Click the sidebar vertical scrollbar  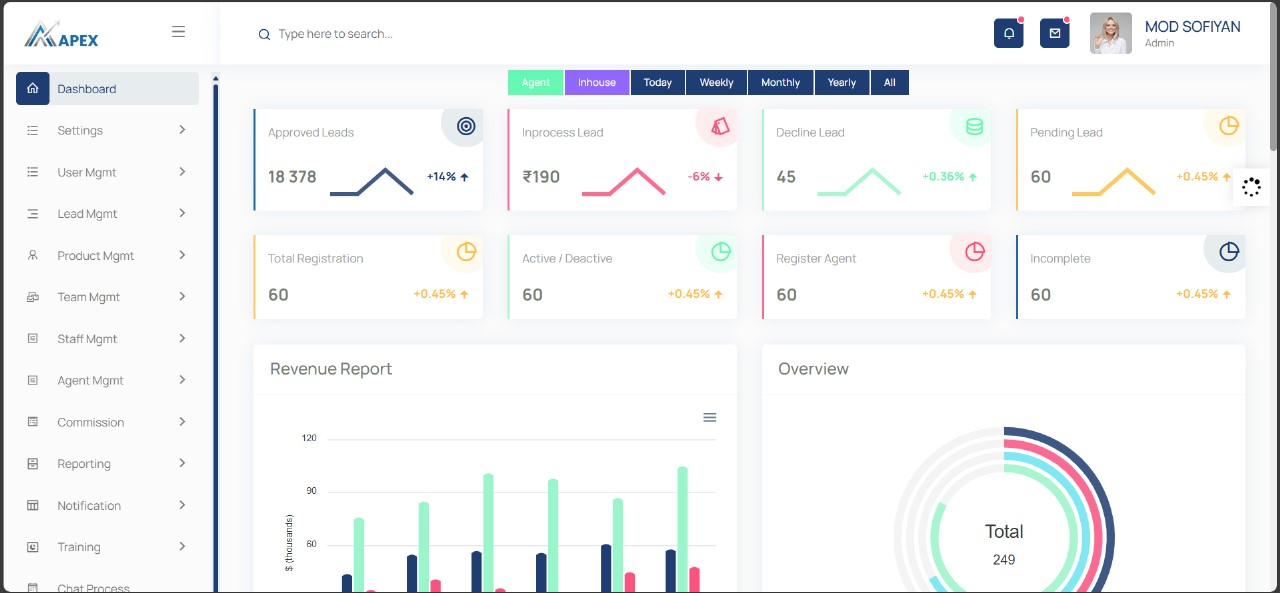pyautogui.click(x=215, y=330)
